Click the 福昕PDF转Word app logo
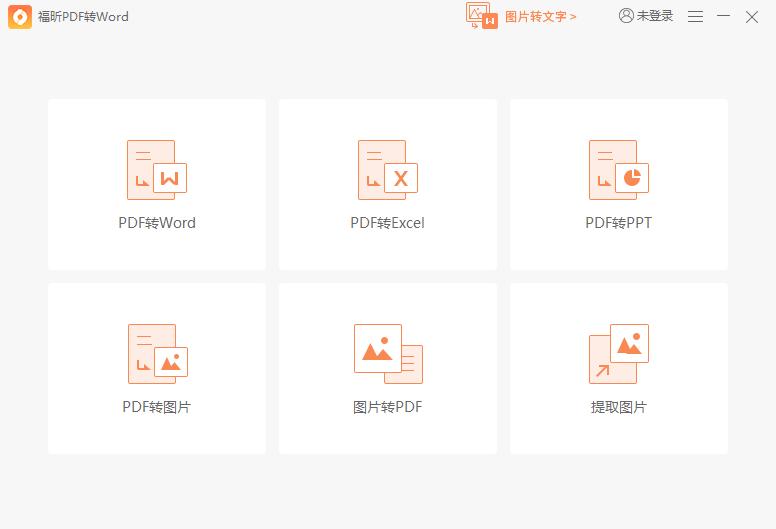The height and width of the screenshot is (529, 776). coord(20,17)
